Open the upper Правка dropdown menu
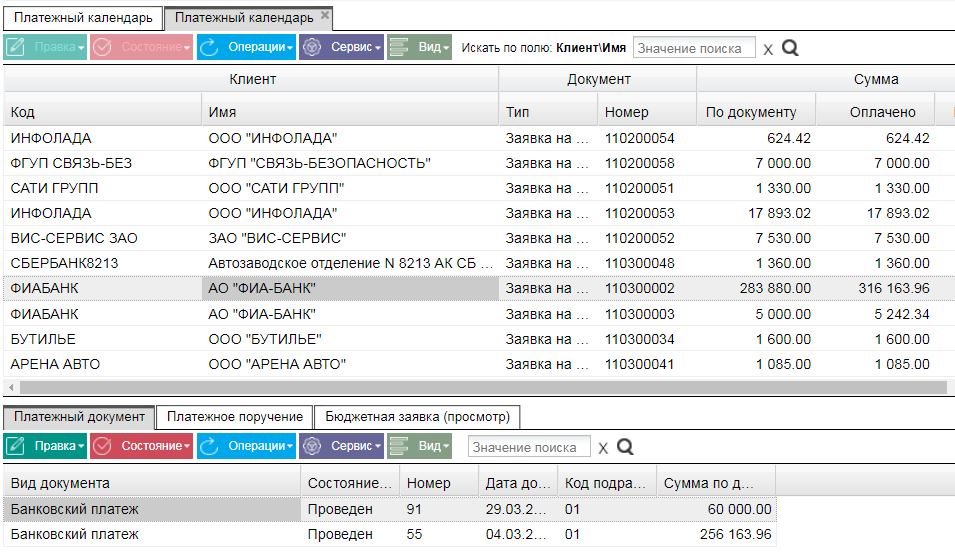955x556 pixels. 45,47
